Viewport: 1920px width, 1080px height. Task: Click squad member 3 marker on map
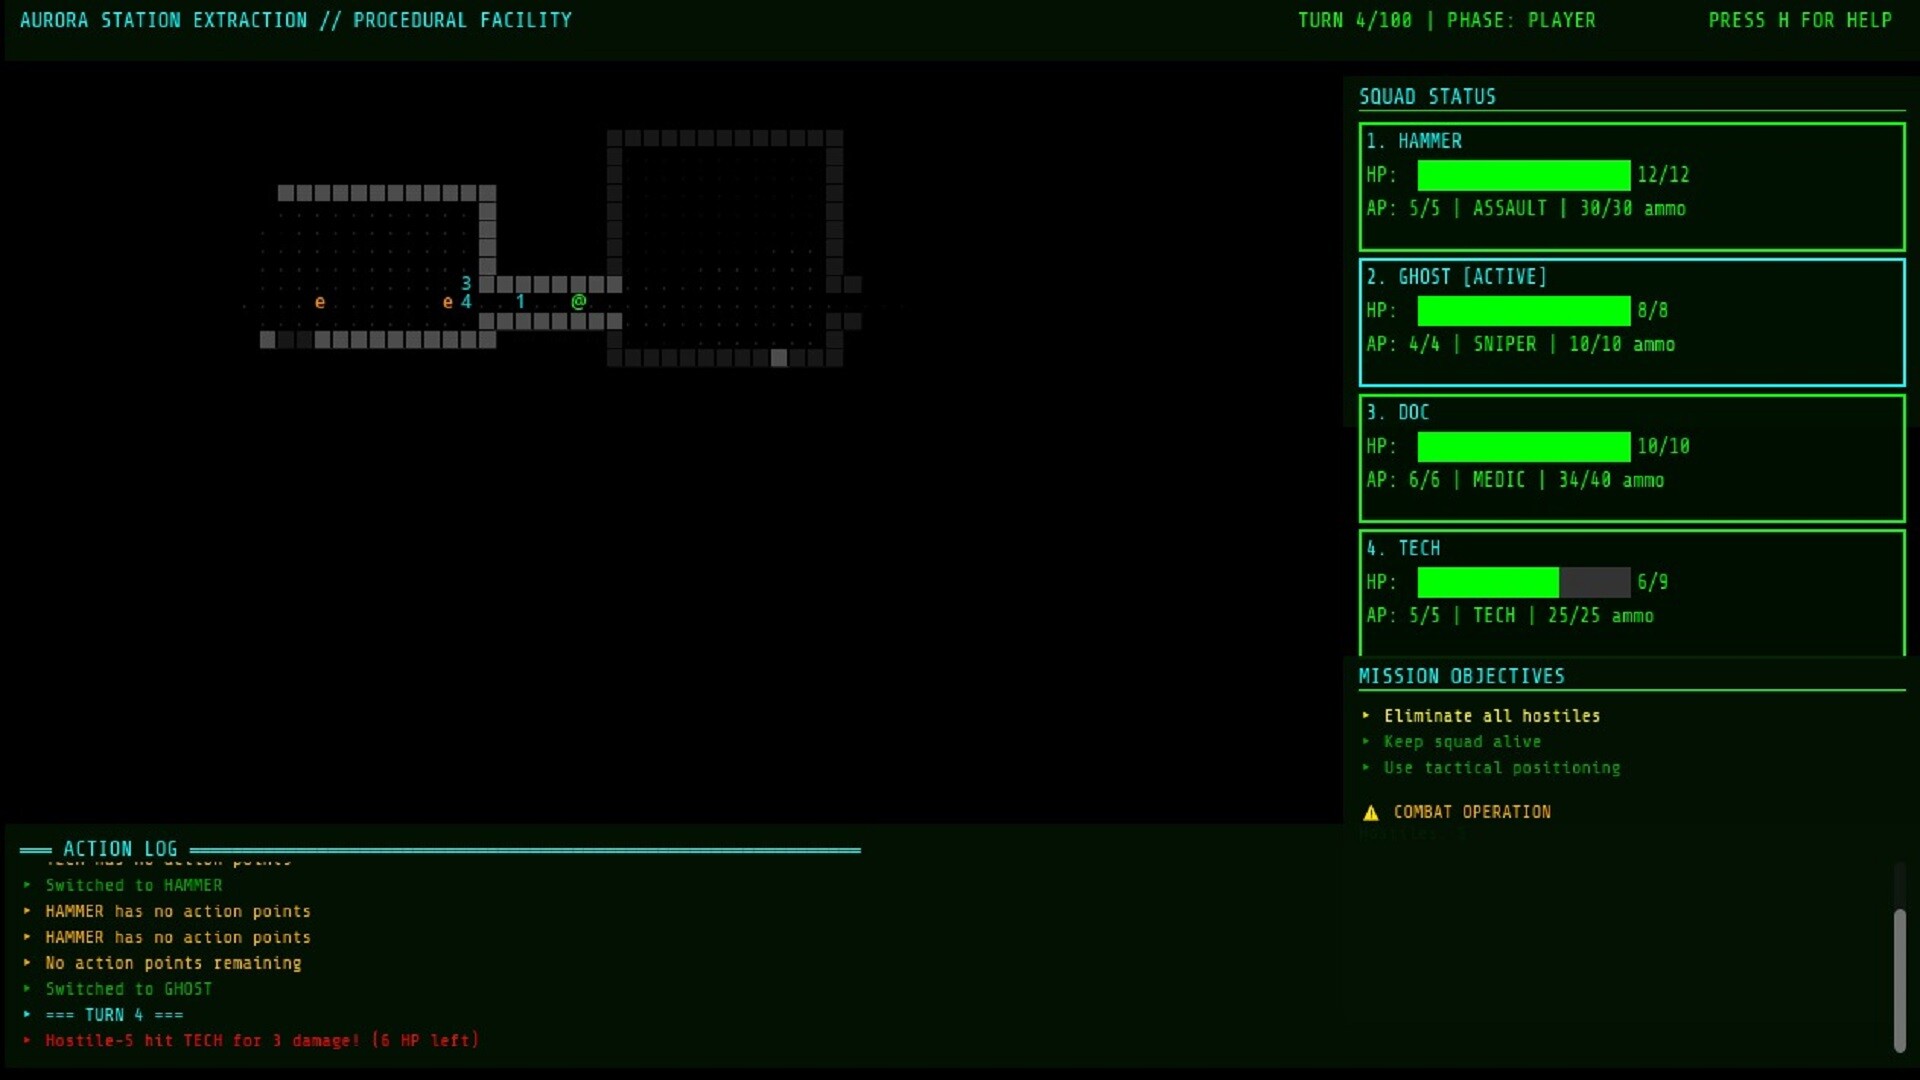click(x=466, y=283)
